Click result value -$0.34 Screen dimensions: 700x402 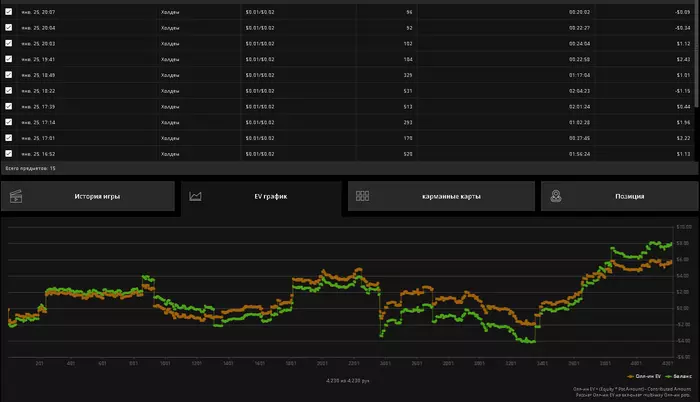coord(683,28)
